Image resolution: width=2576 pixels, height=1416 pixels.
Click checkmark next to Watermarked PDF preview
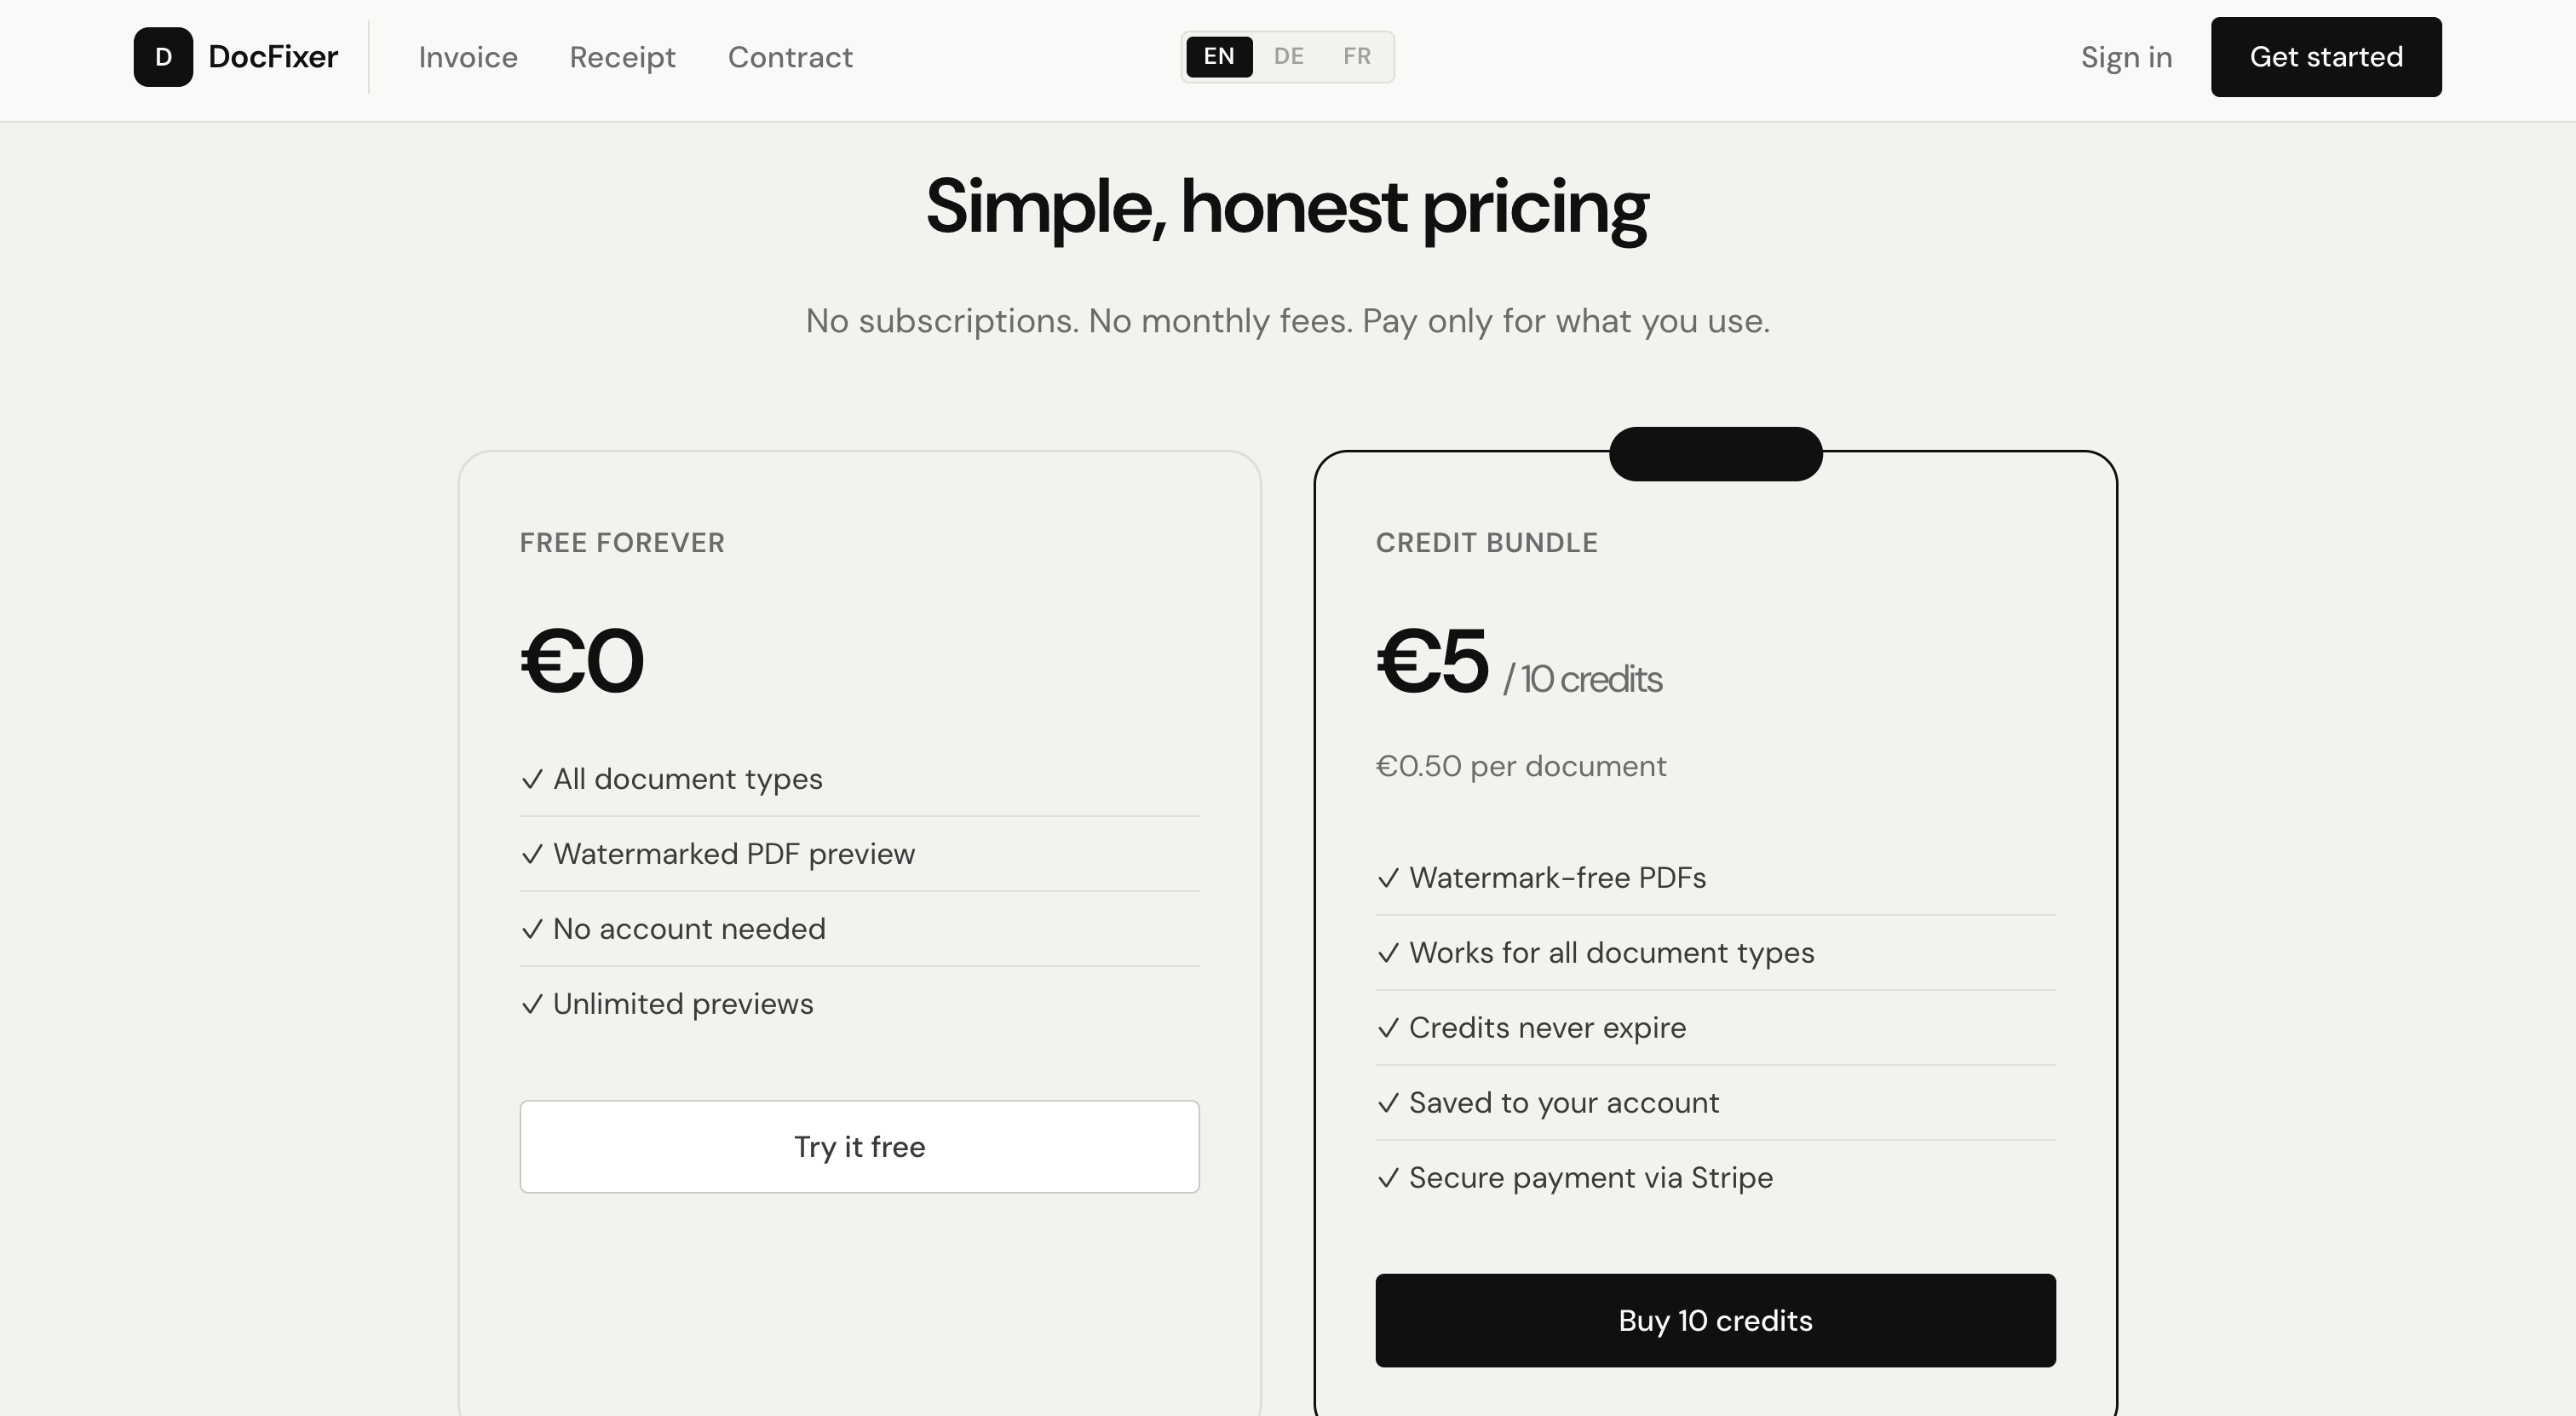(x=532, y=854)
